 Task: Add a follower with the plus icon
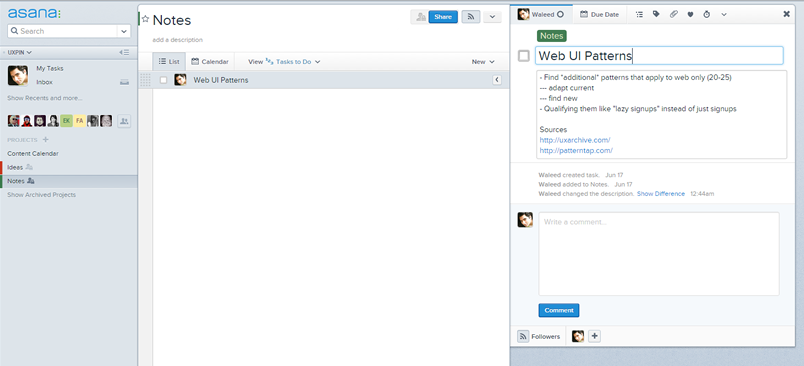pos(594,336)
